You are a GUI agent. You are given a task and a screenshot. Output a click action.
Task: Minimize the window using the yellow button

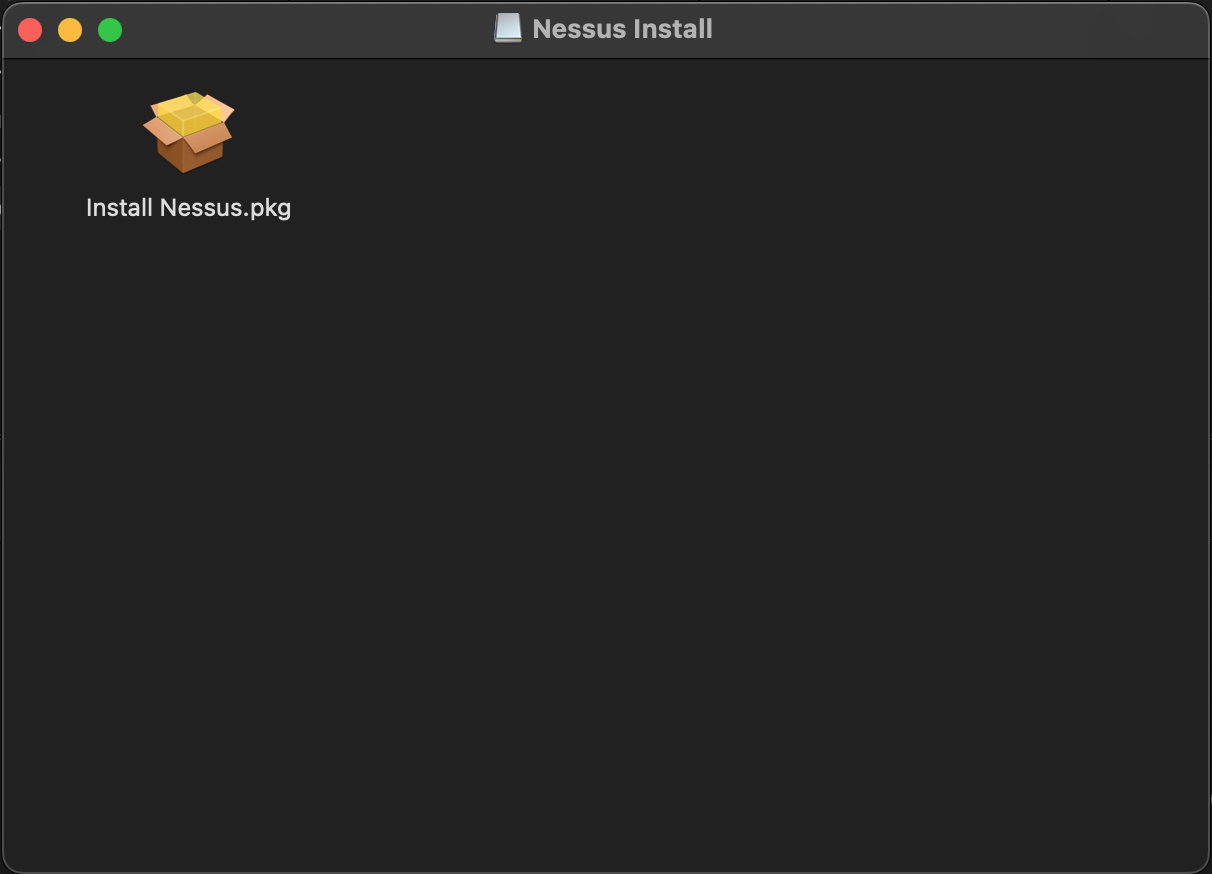70,30
